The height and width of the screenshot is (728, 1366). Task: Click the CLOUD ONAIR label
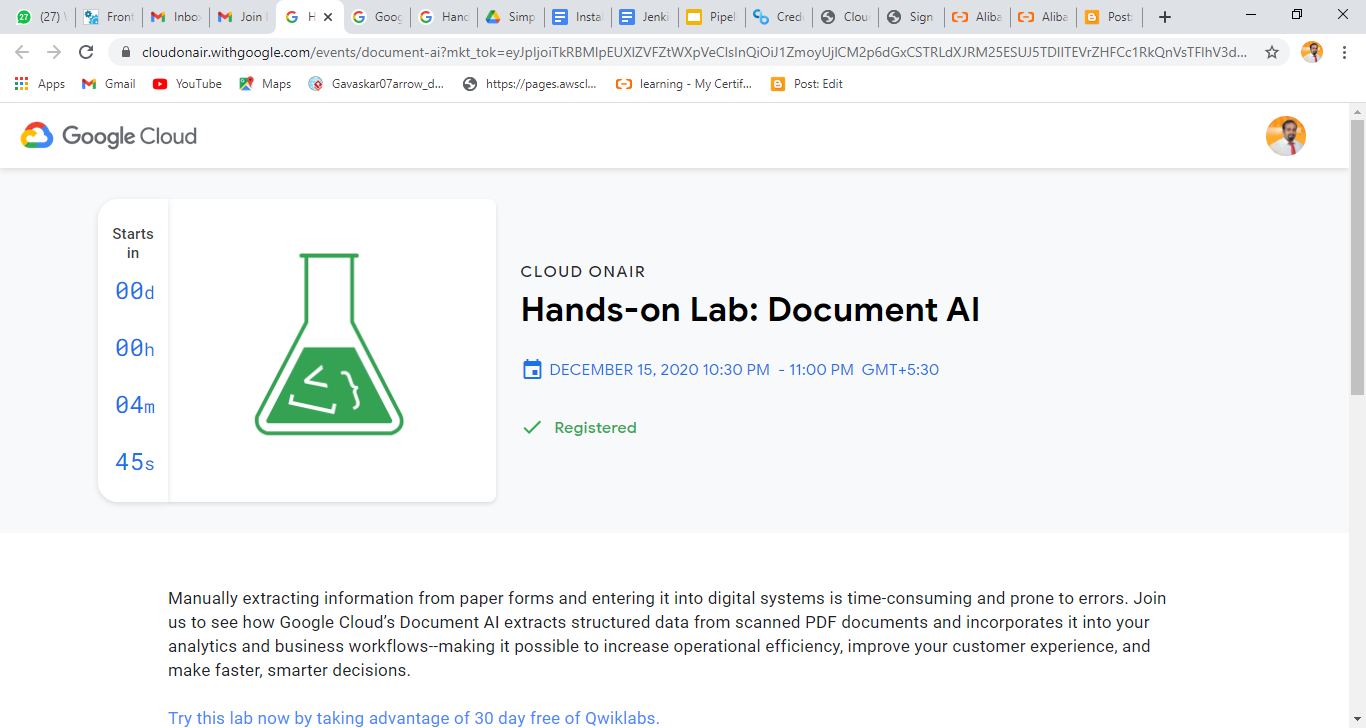583,272
